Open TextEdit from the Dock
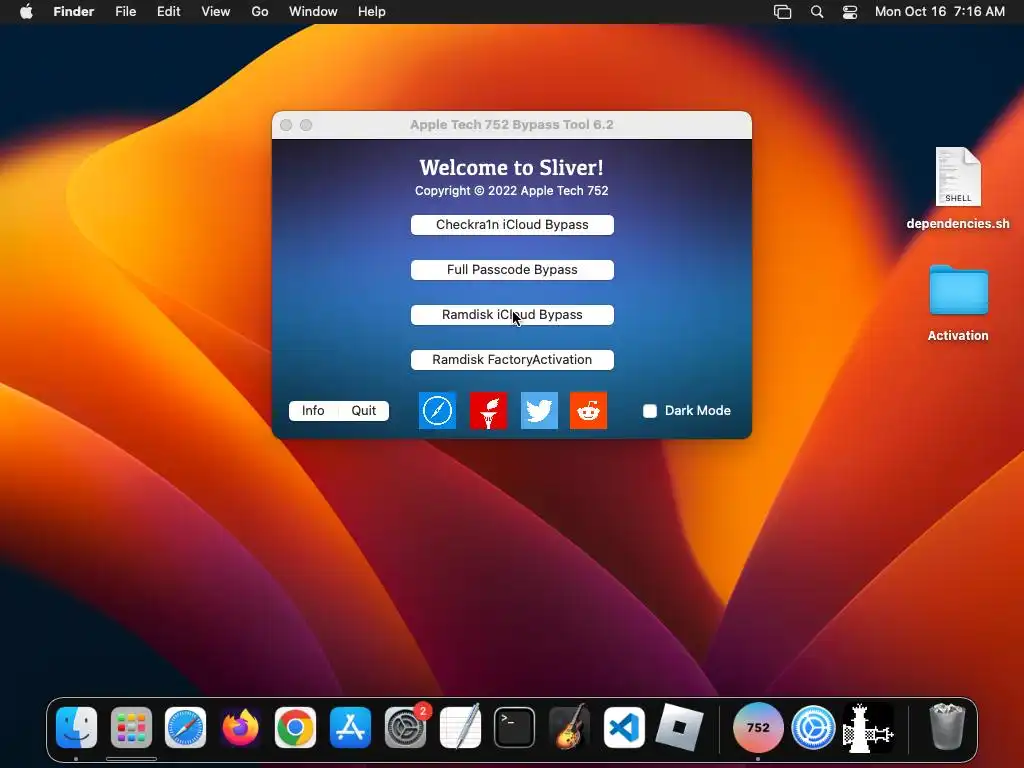The height and width of the screenshot is (768, 1024). click(460, 728)
